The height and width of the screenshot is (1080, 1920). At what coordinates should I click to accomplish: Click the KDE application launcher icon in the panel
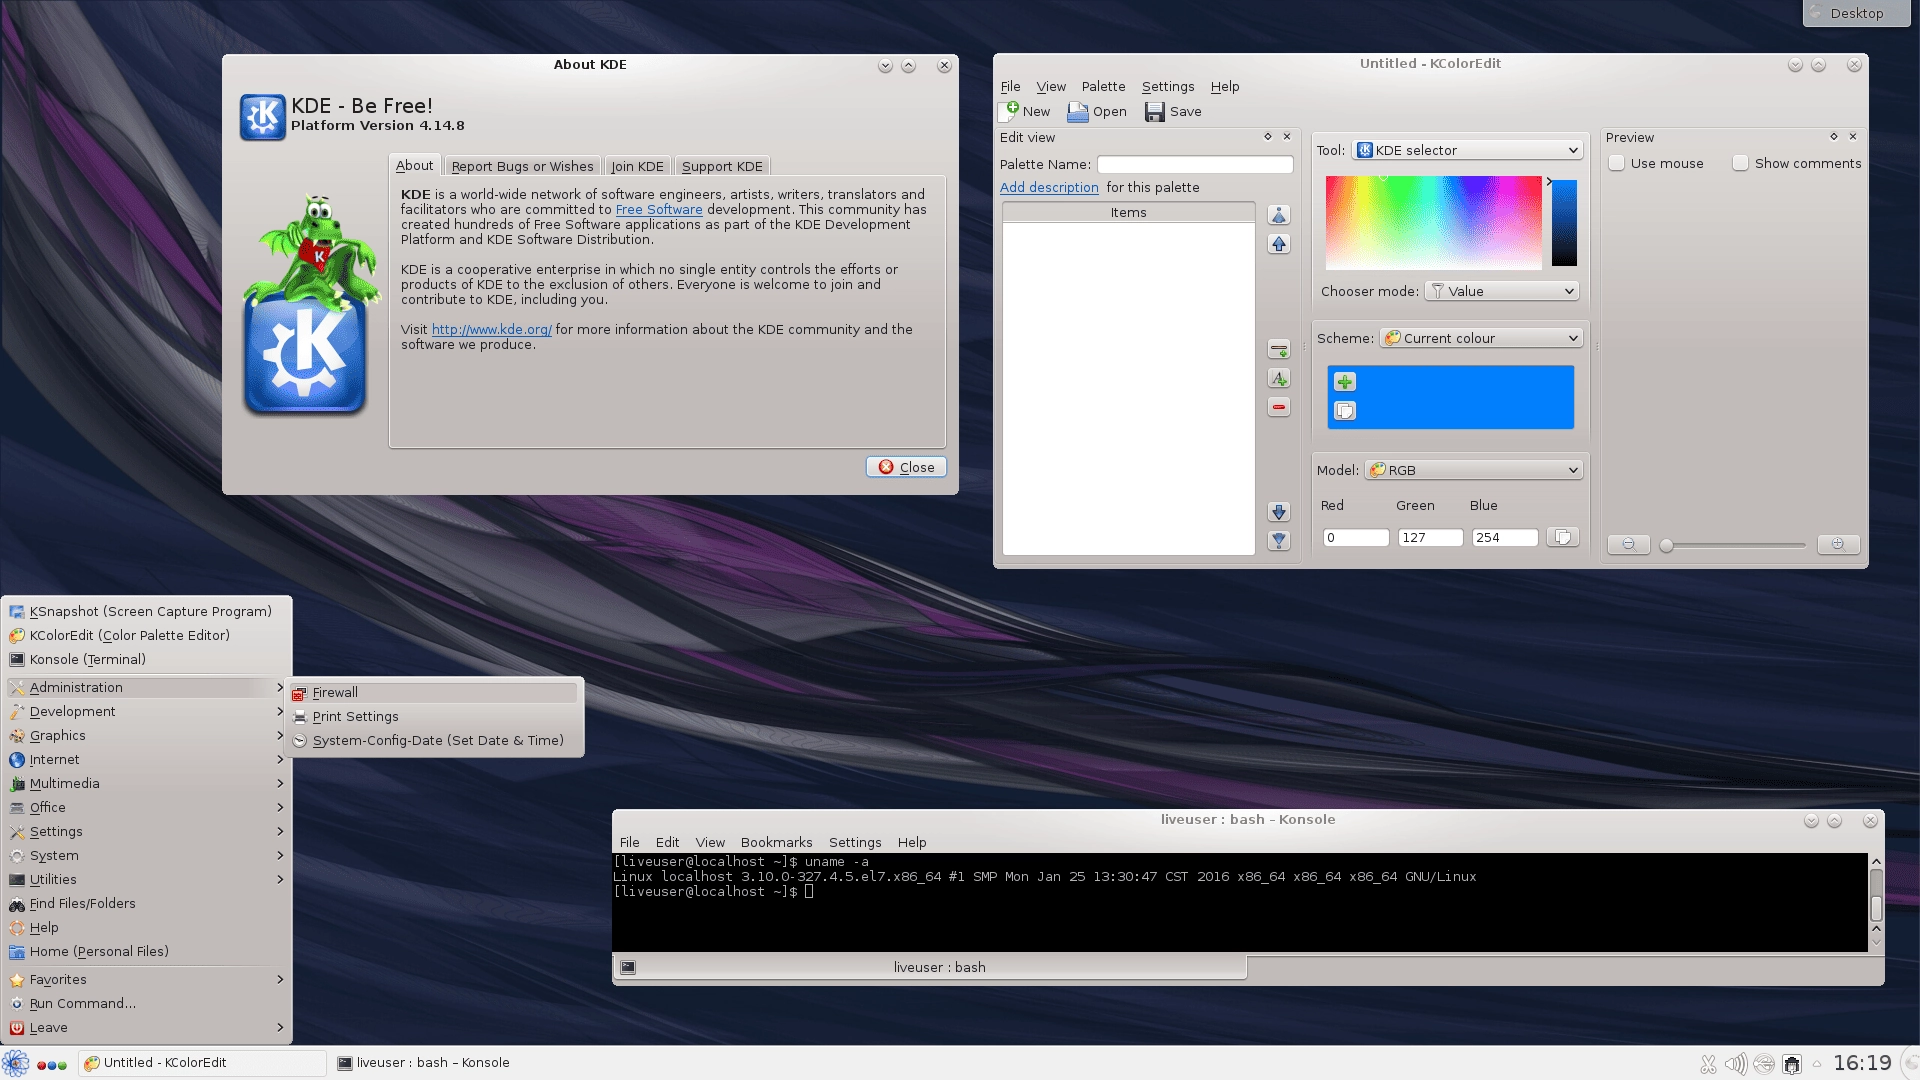[x=15, y=1063]
